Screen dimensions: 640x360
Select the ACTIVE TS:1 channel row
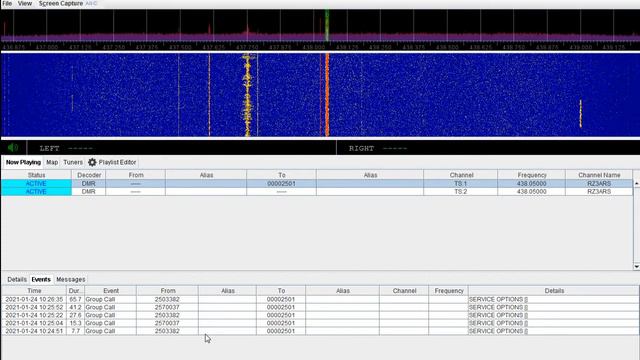coord(317,184)
